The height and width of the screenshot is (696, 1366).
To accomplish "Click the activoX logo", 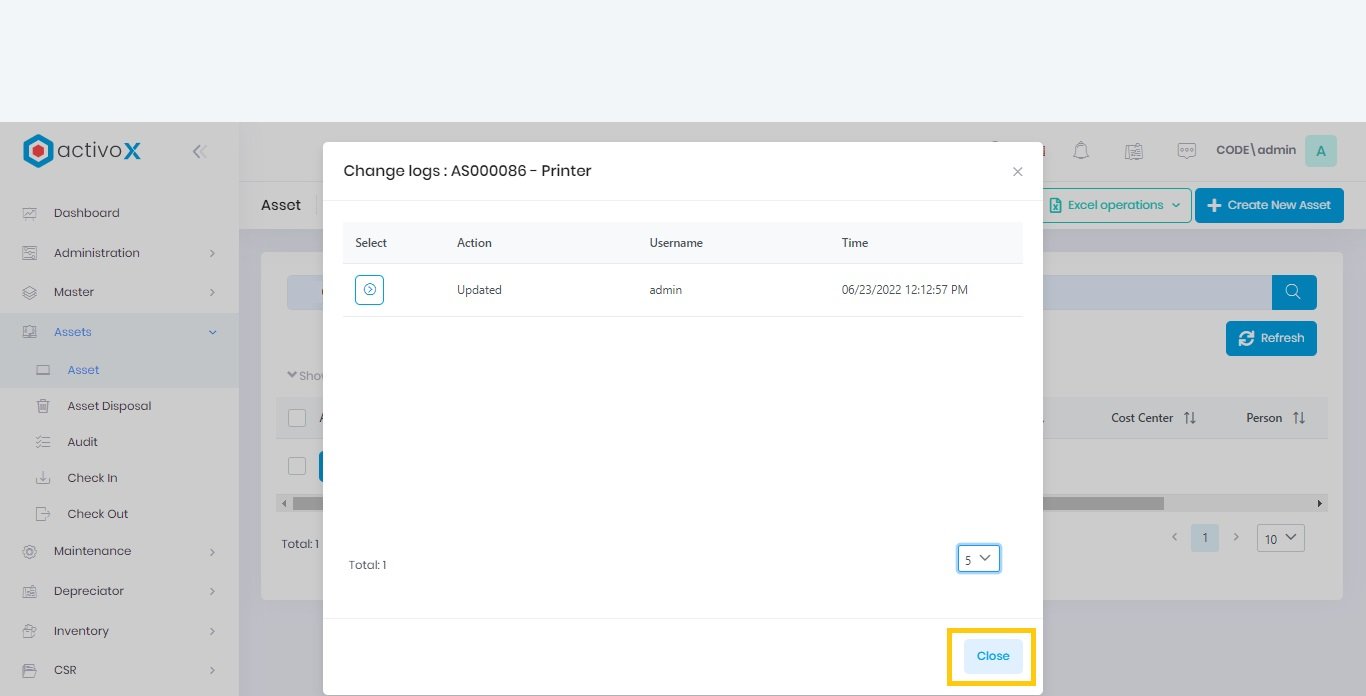I will 83,151.
